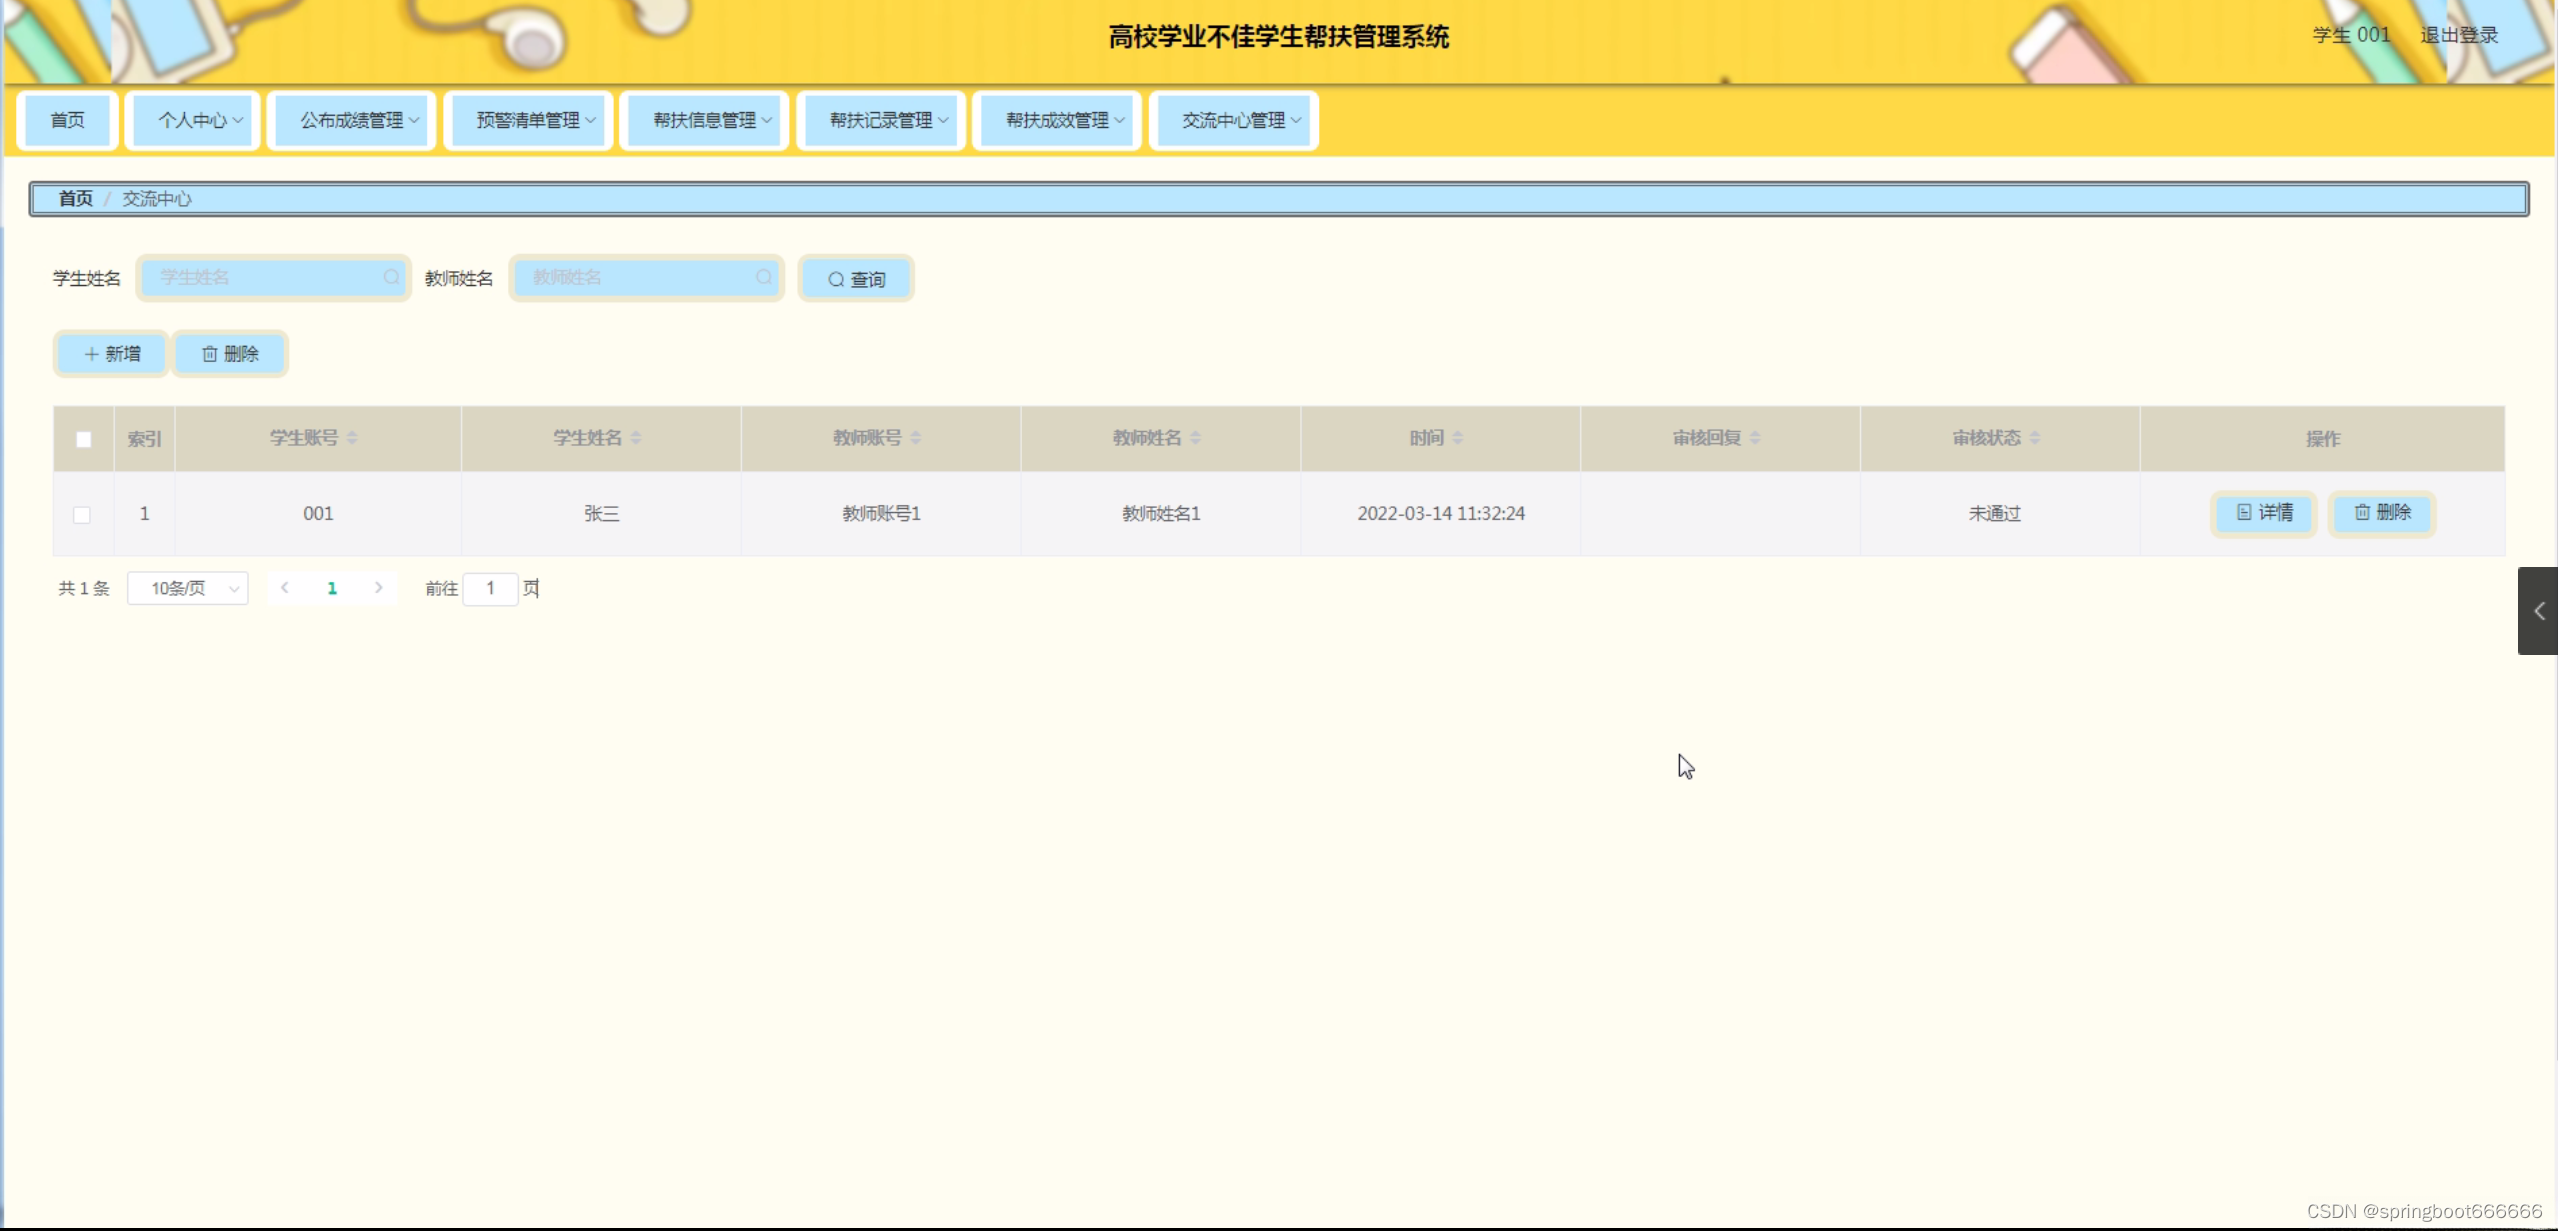Sort by 时间 column arrows

point(1458,438)
